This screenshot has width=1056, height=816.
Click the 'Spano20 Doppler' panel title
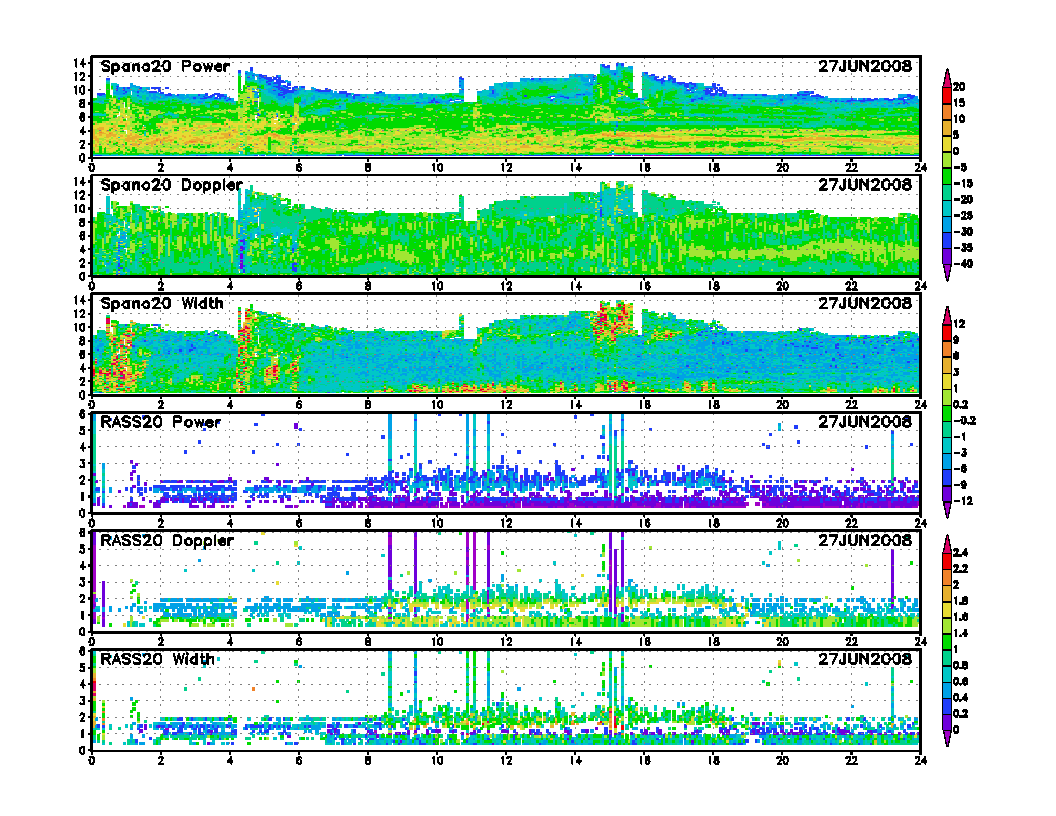pos(171,185)
